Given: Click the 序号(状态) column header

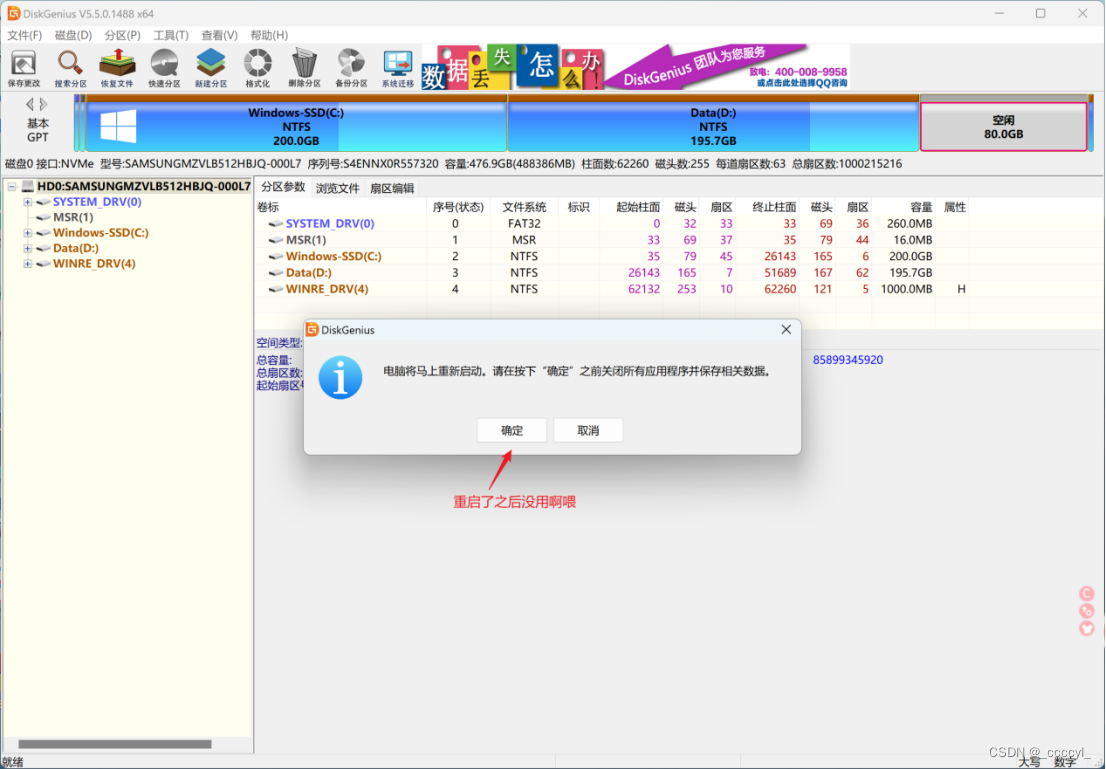Looking at the screenshot, I should (458, 207).
